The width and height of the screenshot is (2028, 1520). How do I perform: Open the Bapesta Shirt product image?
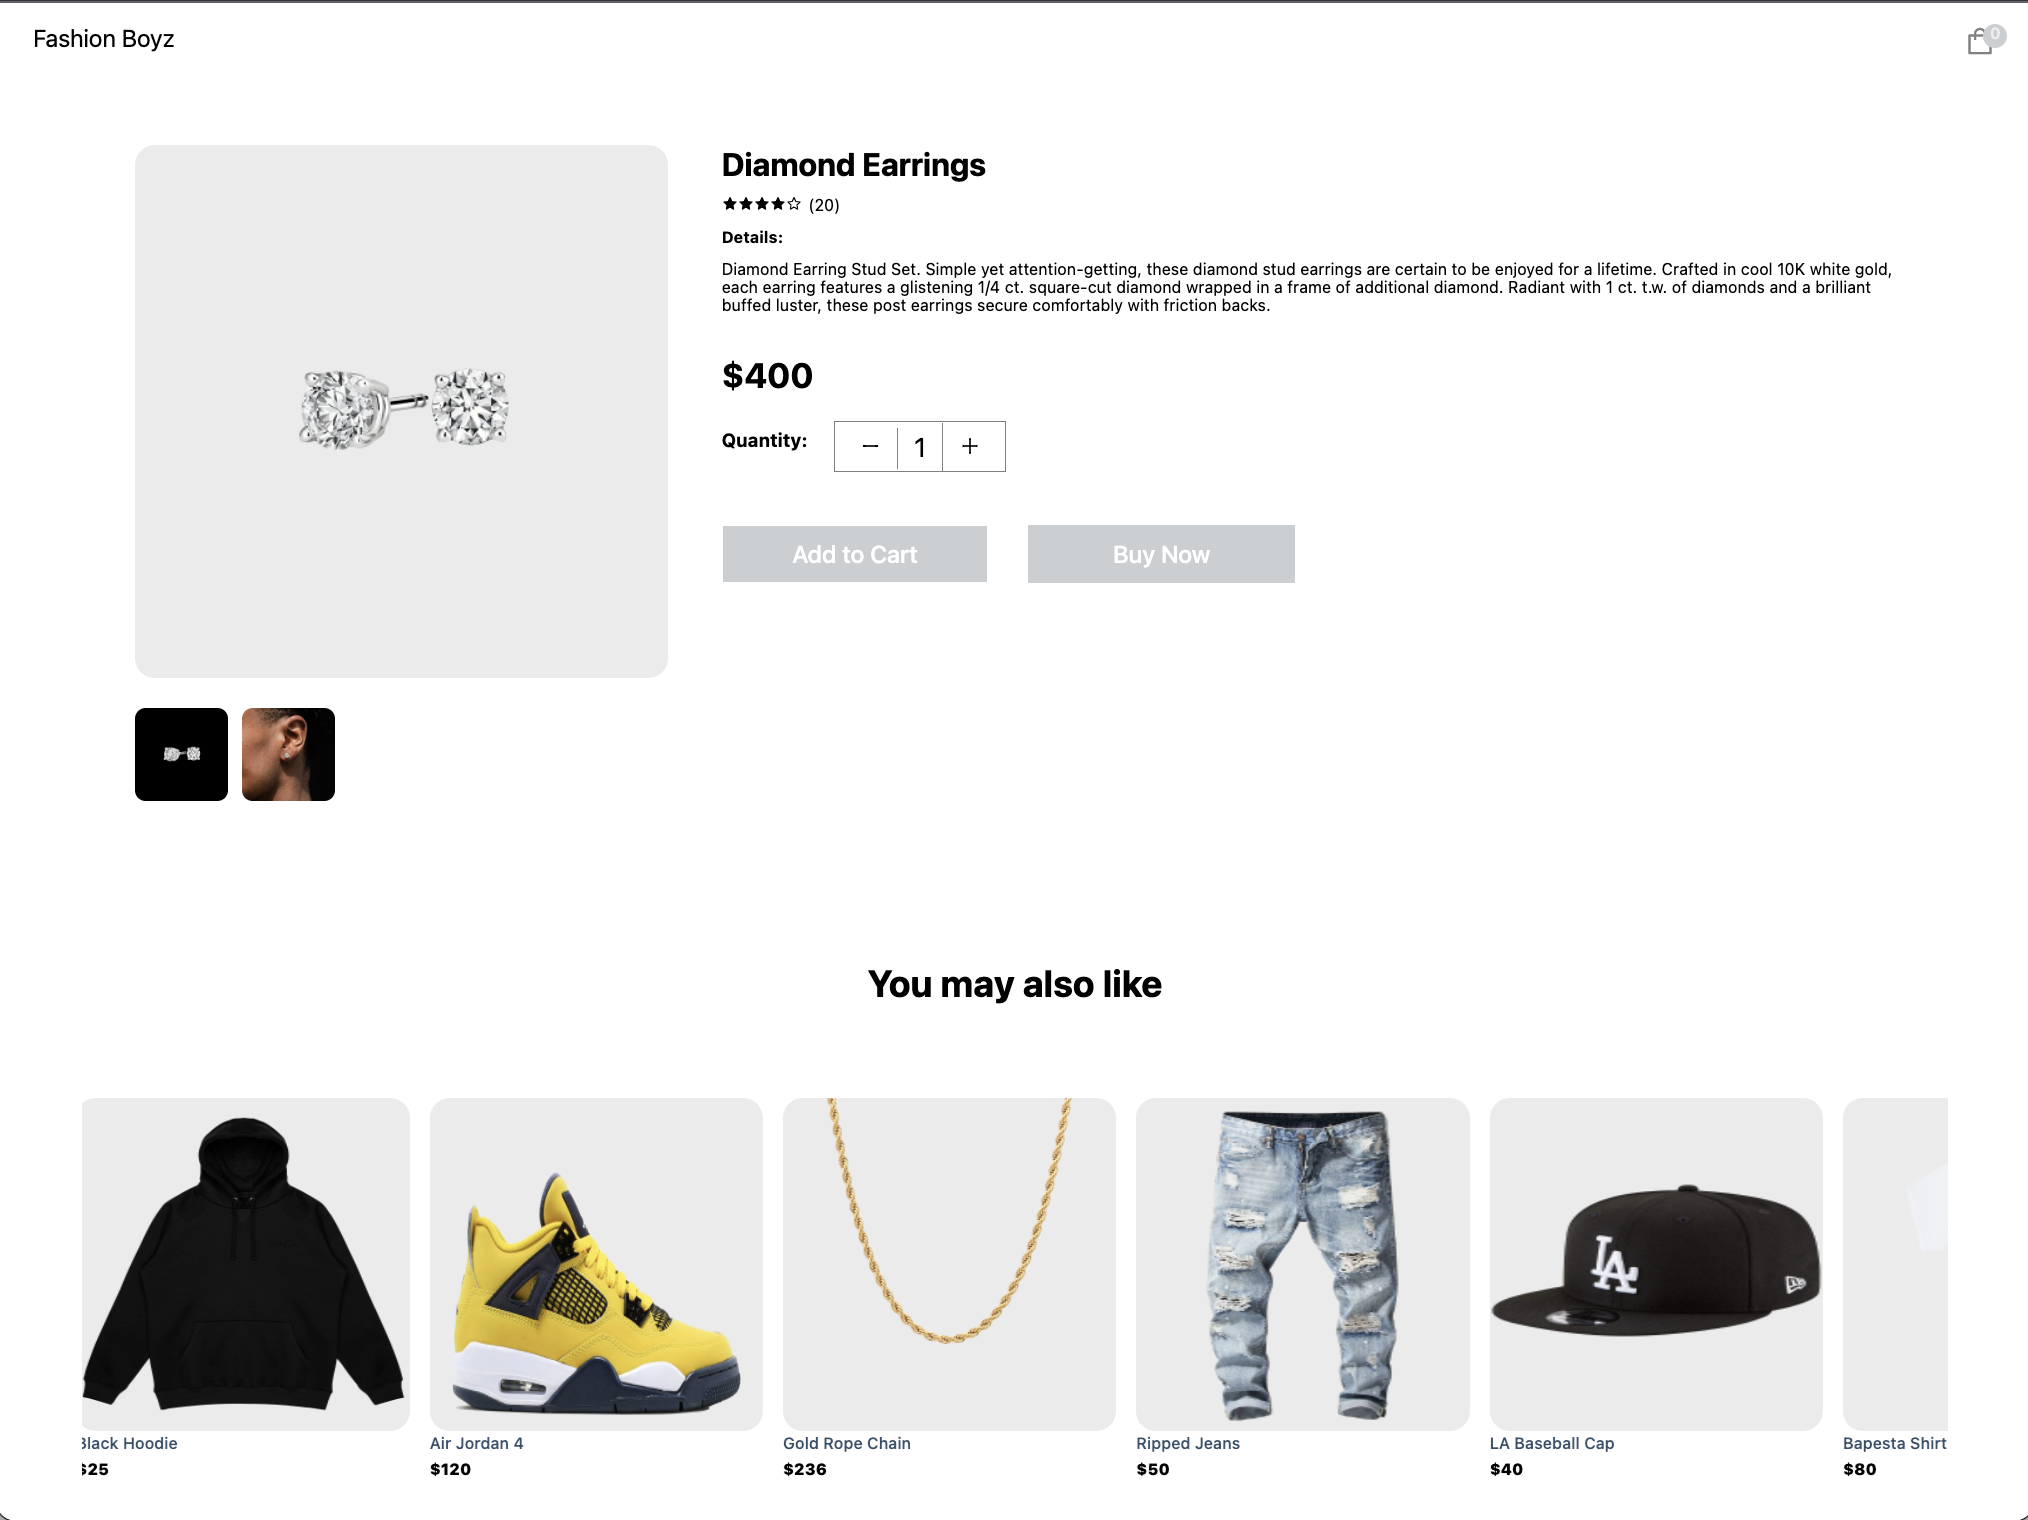click(x=1895, y=1263)
